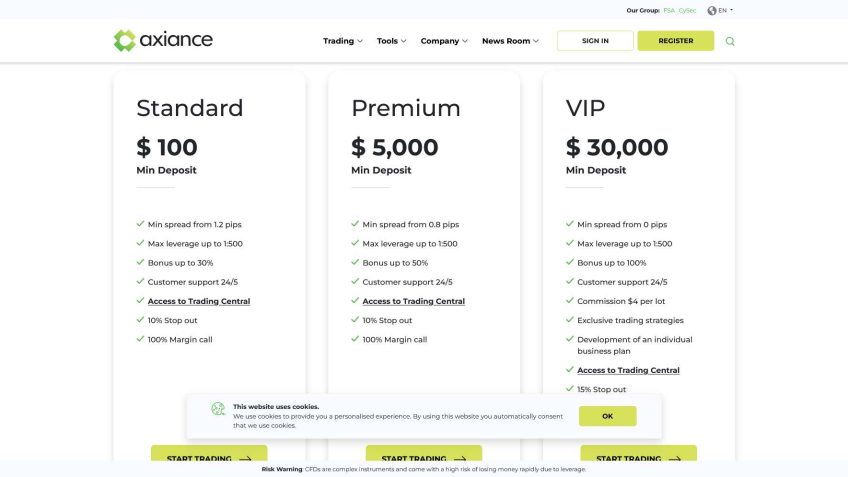Click the checkmark beside Commission $4 per lot
The height and width of the screenshot is (477, 848).
tap(569, 301)
